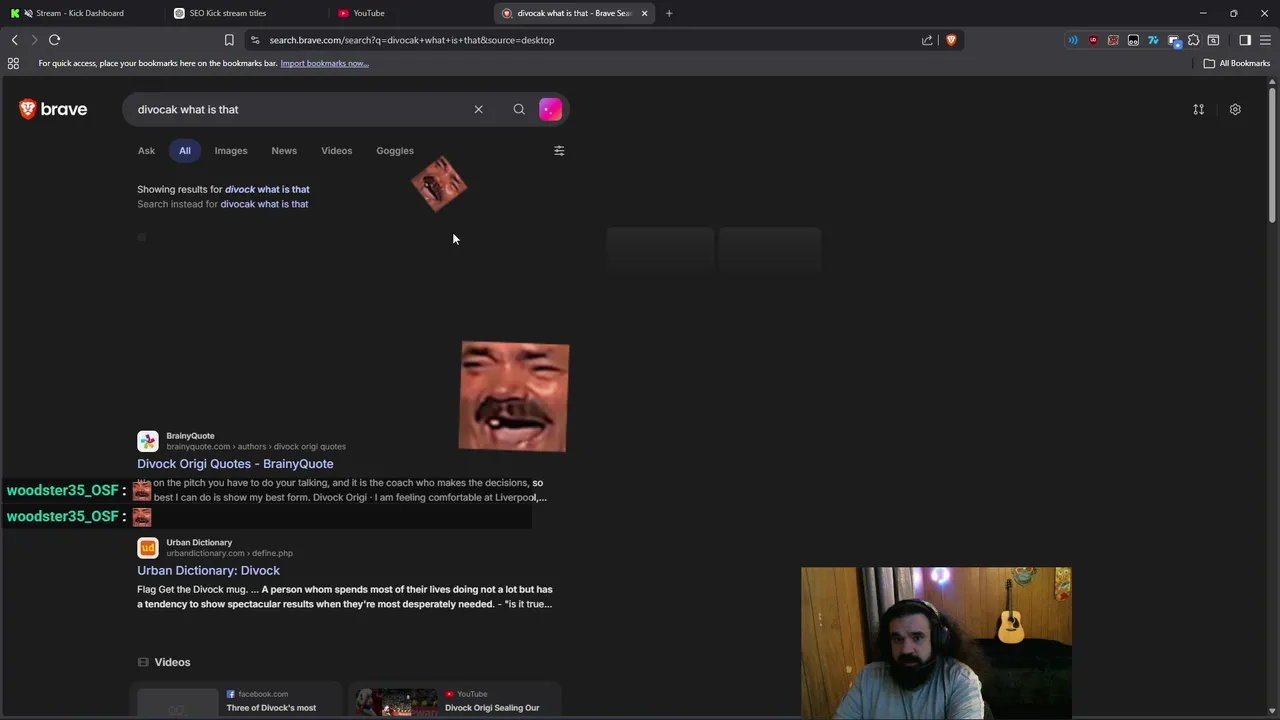
Task: Open Three of Divock's most Facebook video
Action: point(271,708)
